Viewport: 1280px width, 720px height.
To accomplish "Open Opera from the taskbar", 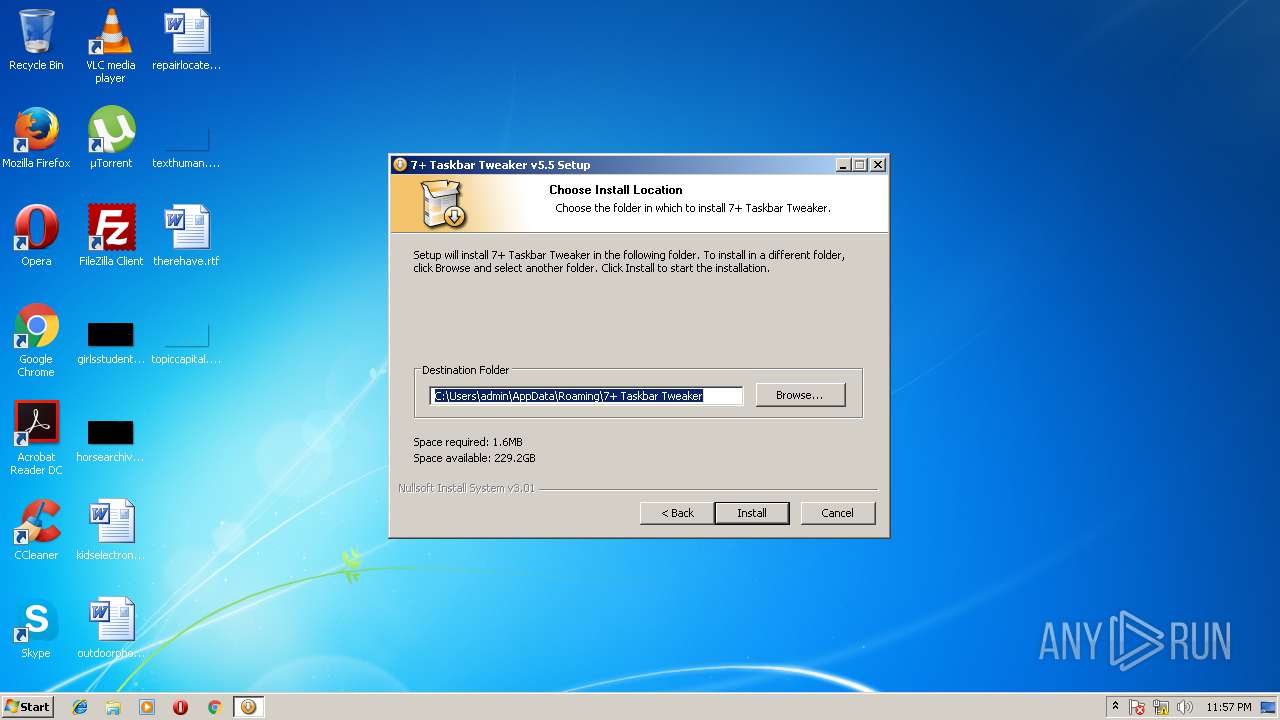I will [181, 707].
